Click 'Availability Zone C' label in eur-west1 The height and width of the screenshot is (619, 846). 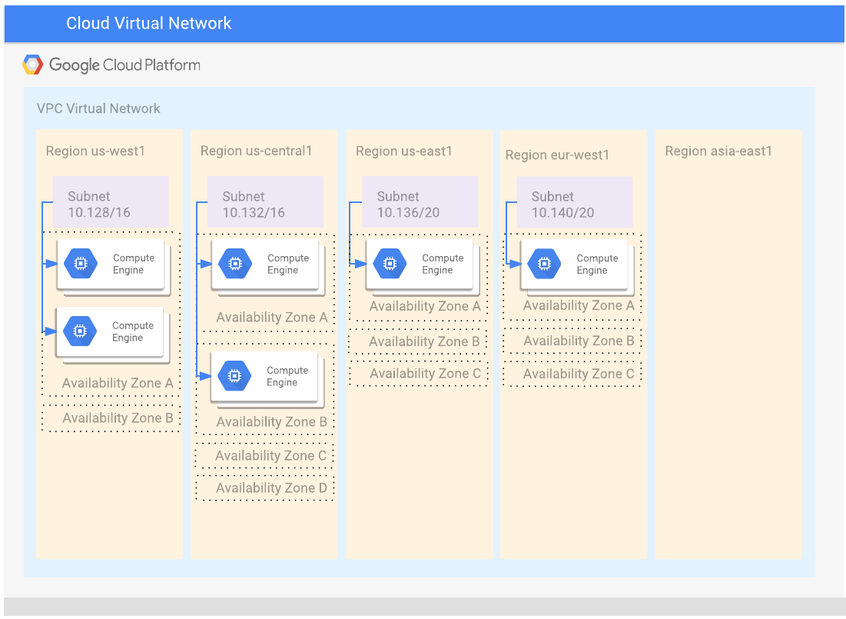(579, 374)
